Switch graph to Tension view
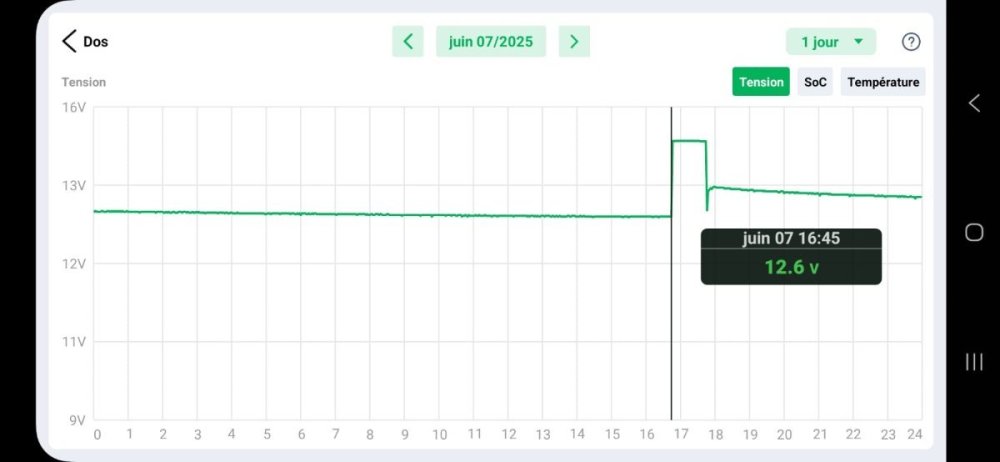 (761, 82)
